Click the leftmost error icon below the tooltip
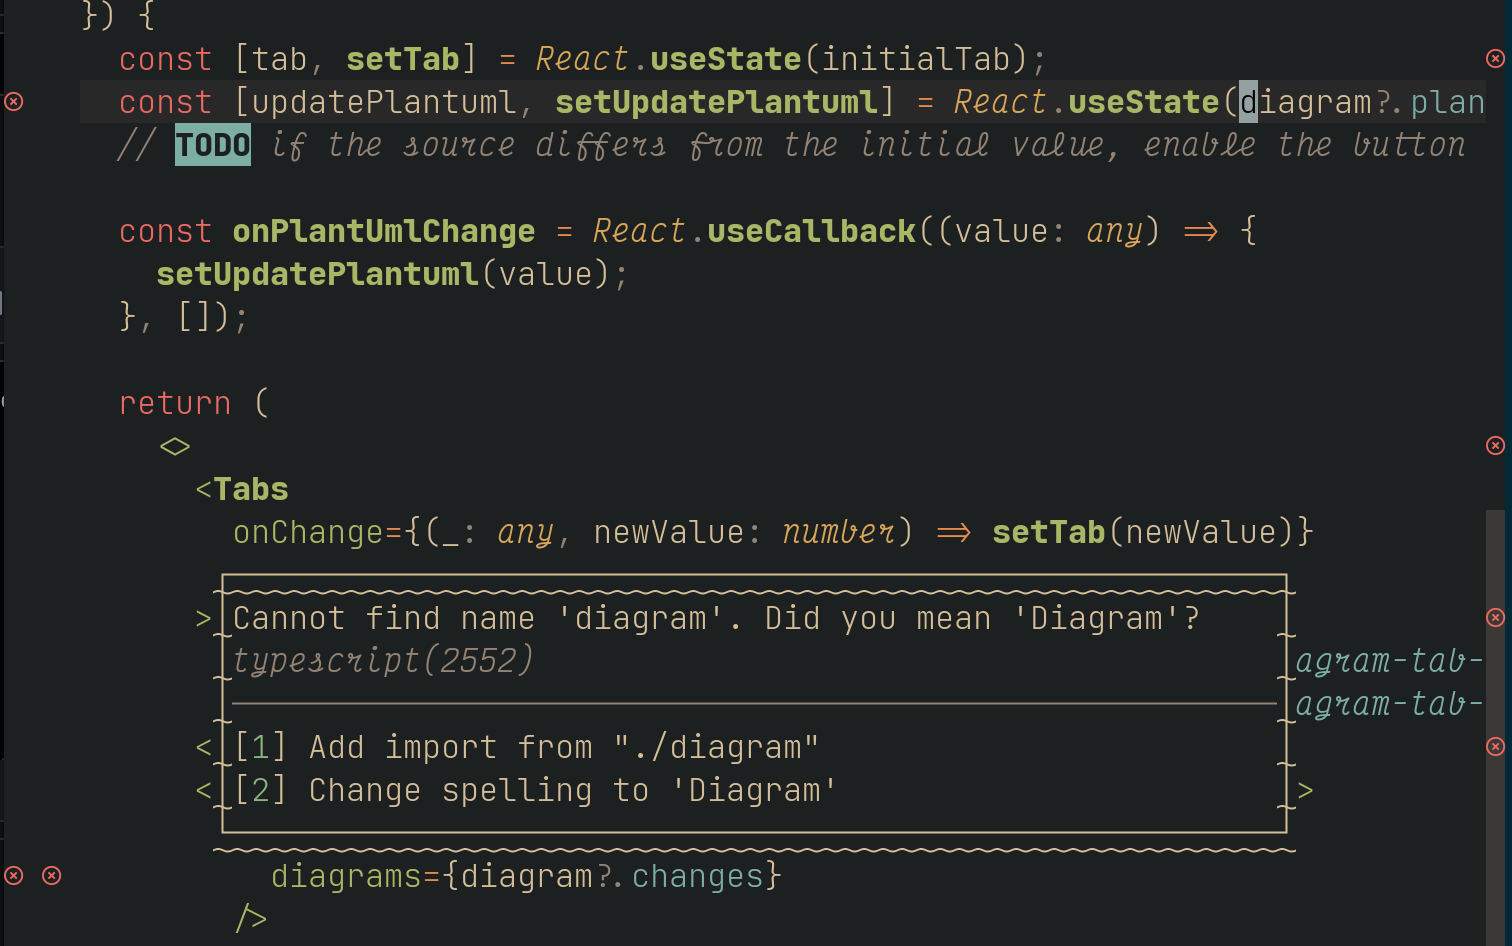 [13, 875]
